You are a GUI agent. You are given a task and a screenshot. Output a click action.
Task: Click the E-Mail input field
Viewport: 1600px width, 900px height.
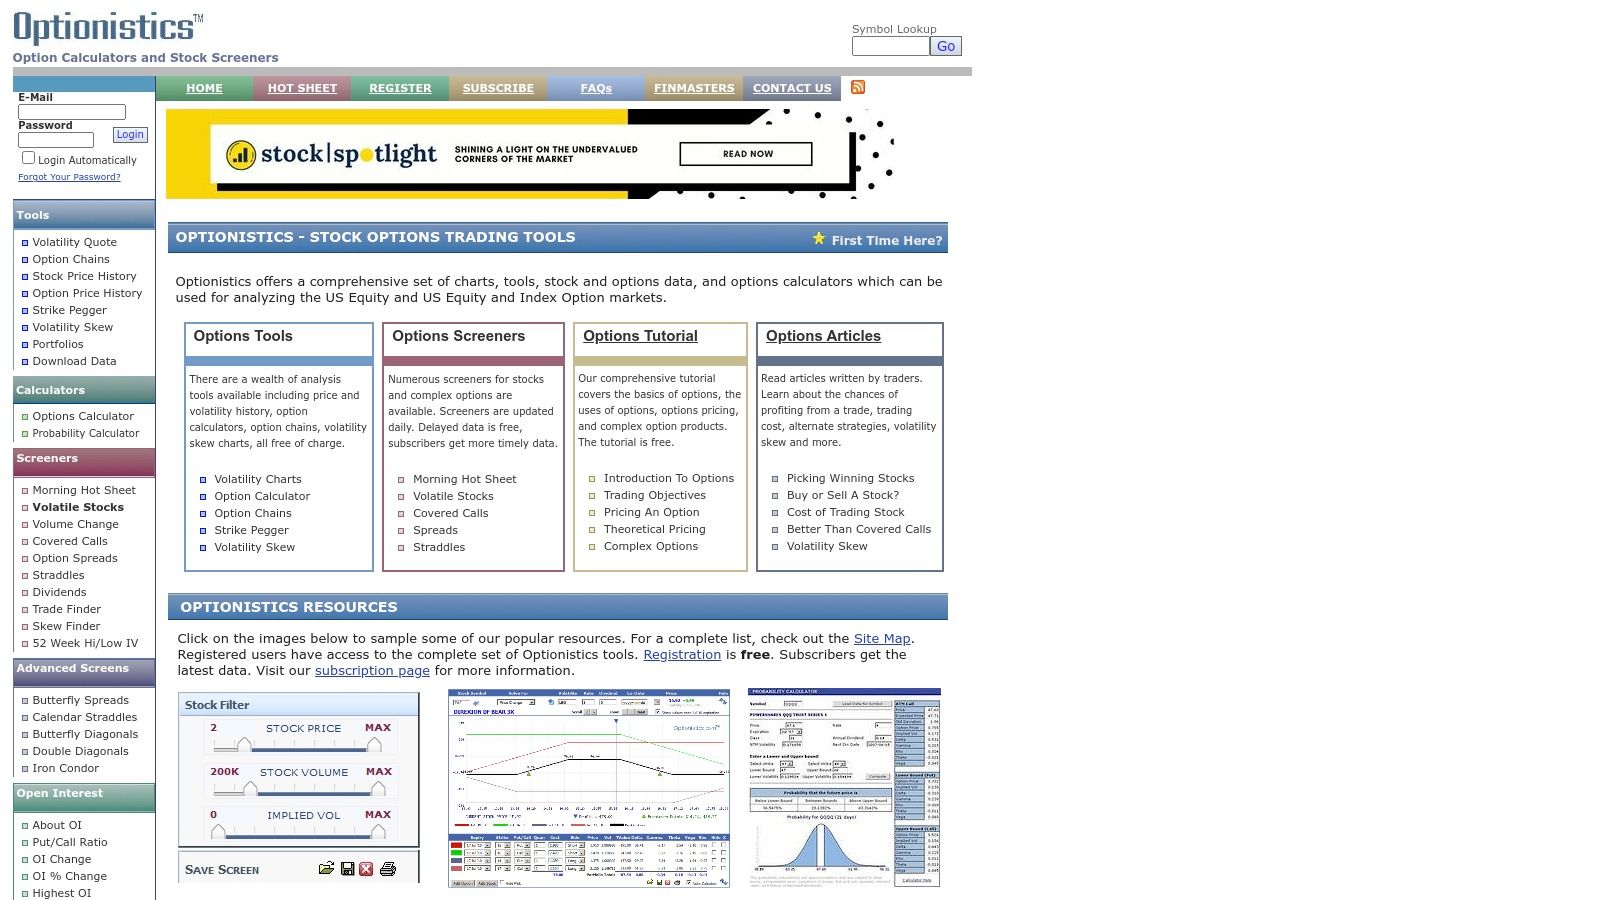(72, 112)
